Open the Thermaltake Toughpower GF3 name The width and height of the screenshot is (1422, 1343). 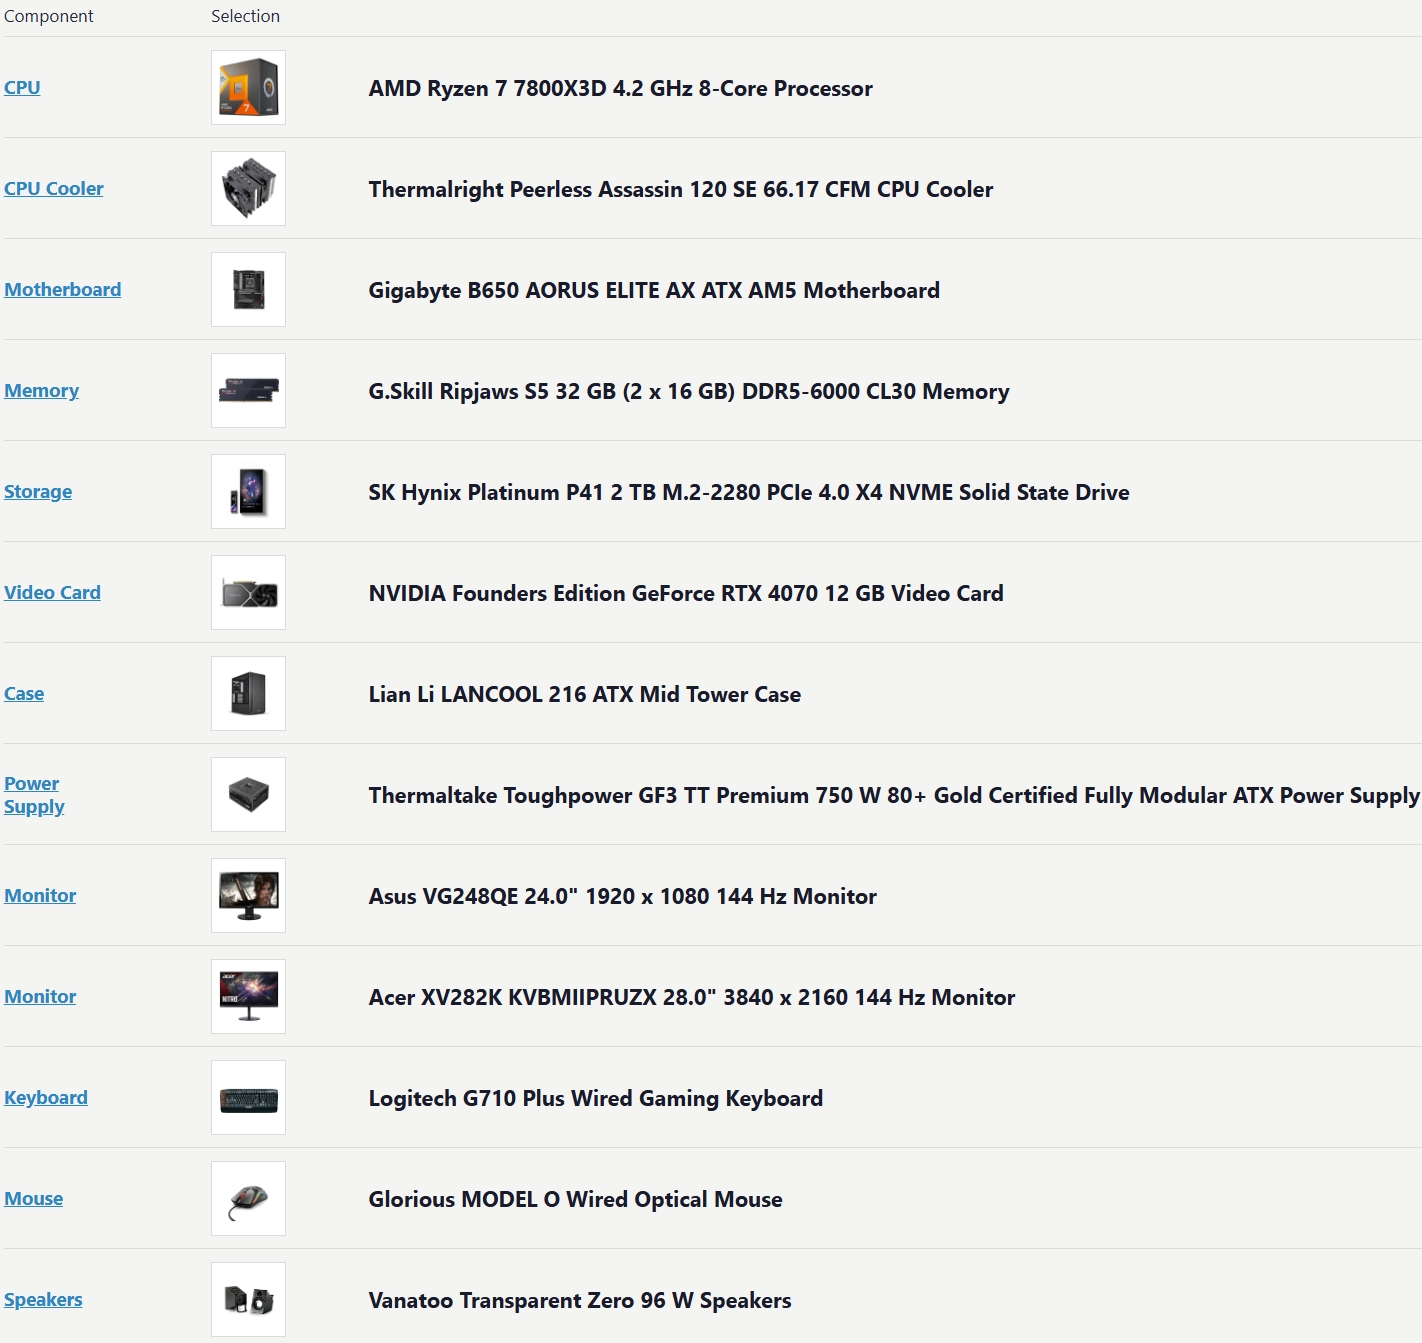click(893, 795)
